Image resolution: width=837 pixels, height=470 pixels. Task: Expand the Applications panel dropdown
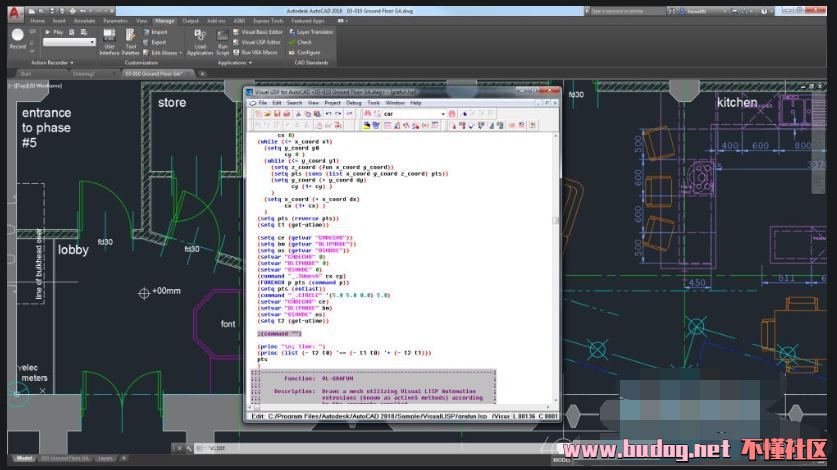click(236, 62)
